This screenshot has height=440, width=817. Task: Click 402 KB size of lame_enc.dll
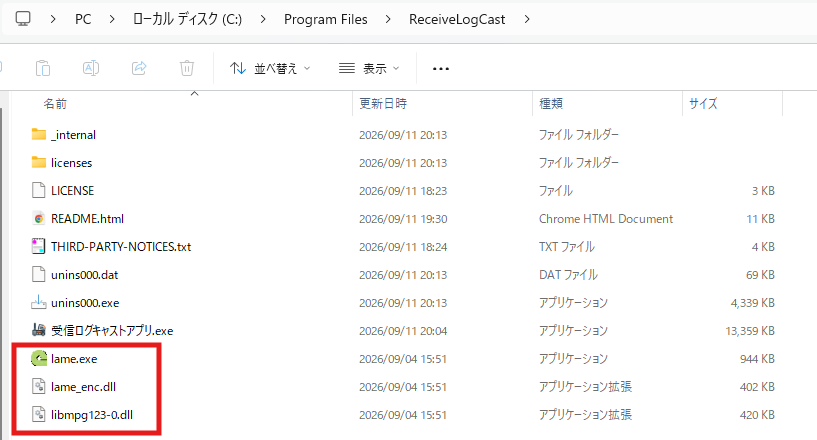(757, 387)
